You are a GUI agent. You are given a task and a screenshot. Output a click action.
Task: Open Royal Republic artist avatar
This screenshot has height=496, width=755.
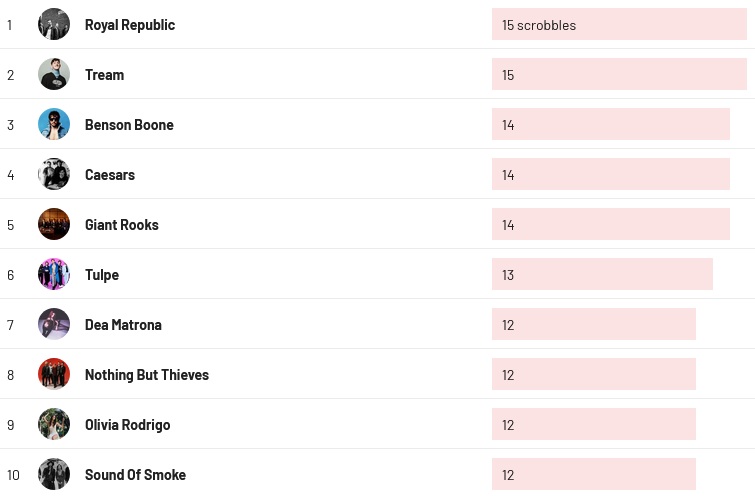click(54, 24)
